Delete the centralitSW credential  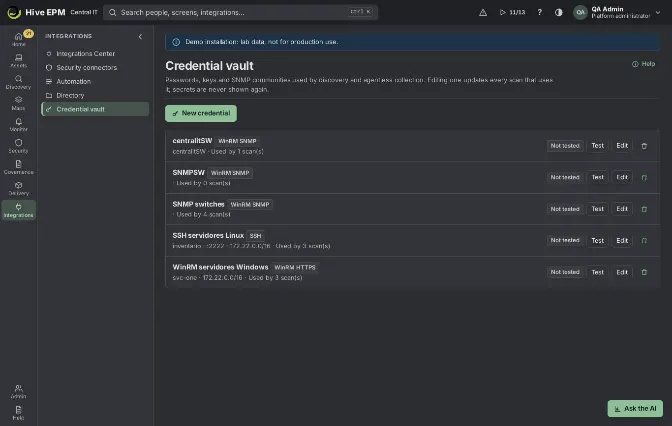click(x=644, y=146)
